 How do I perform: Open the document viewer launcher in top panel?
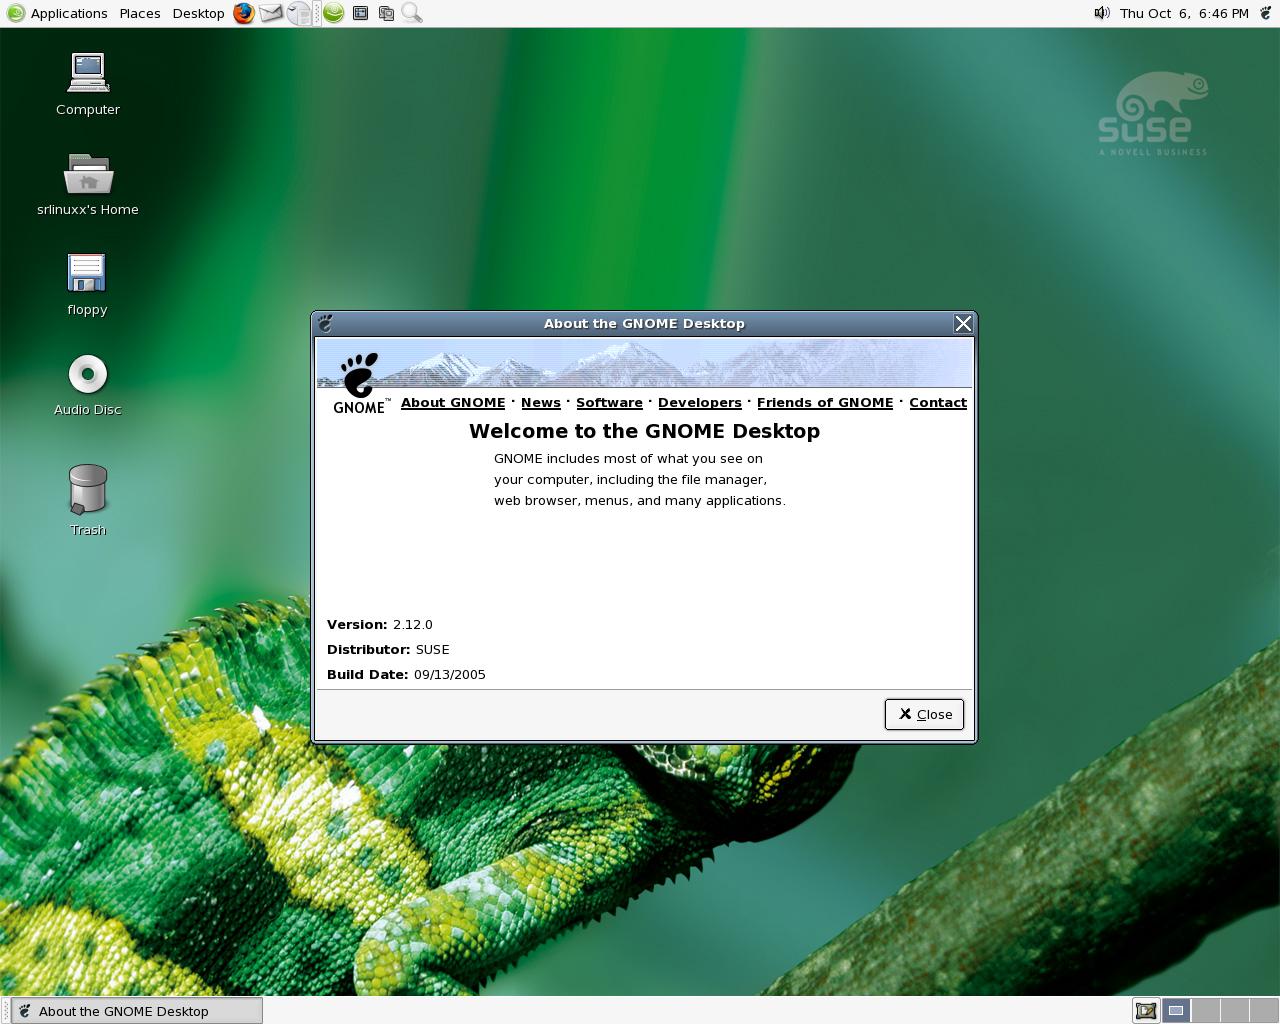coord(299,13)
